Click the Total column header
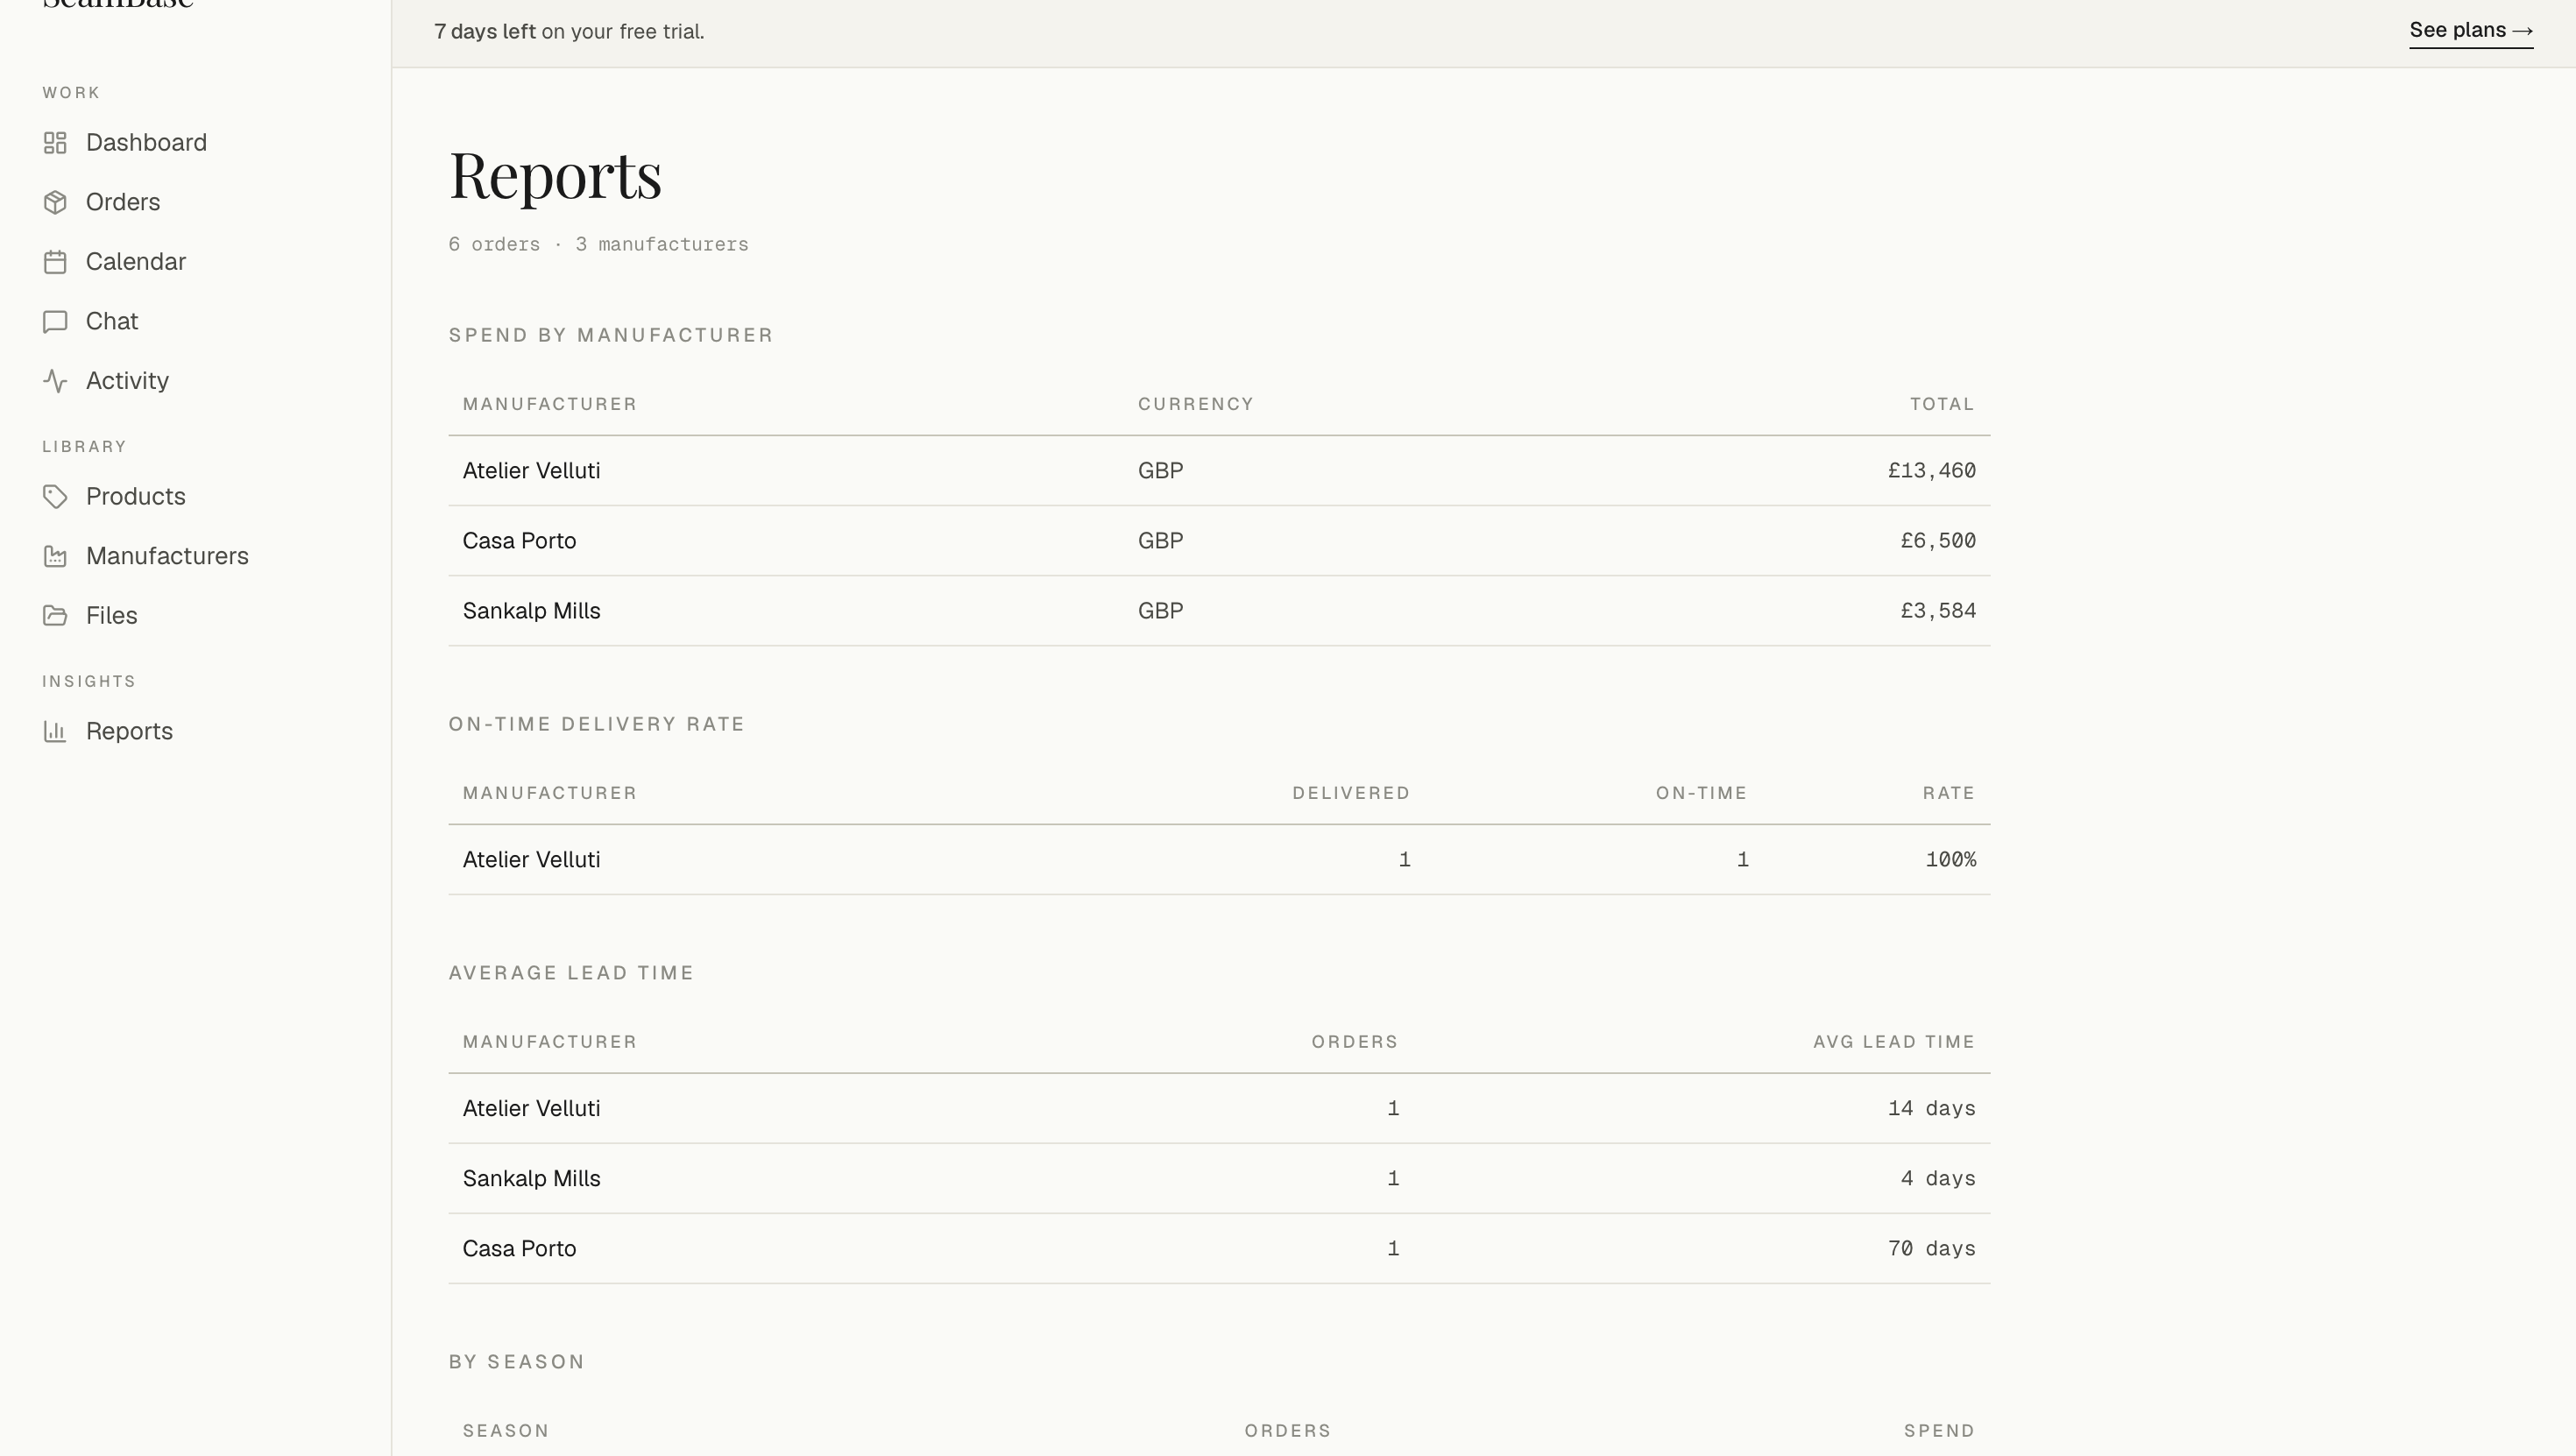Viewport: 2576px width, 1456px height. click(1942, 404)
